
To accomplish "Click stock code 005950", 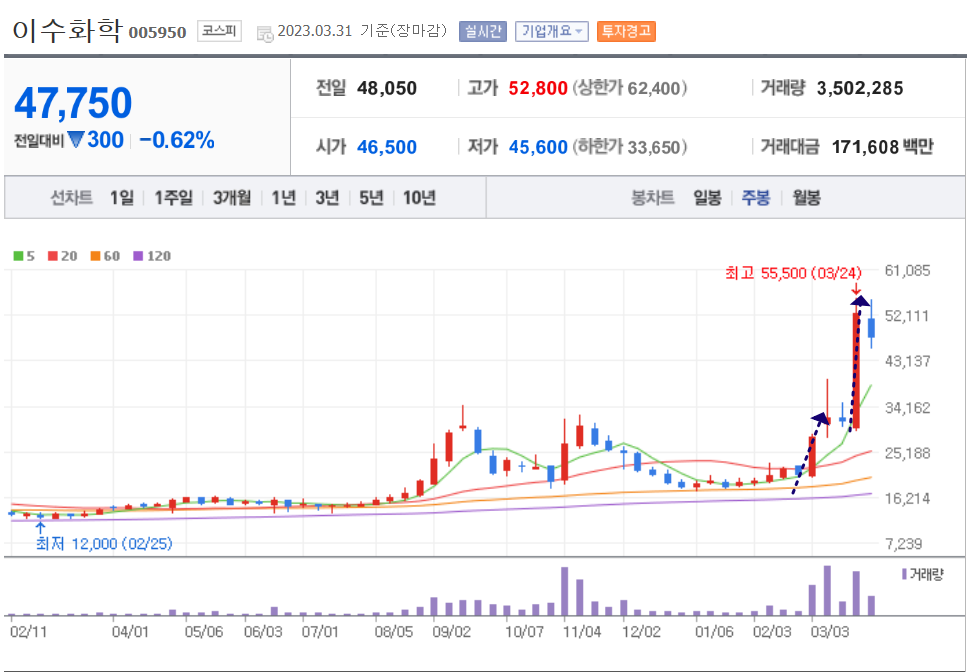I will point(157,33).
